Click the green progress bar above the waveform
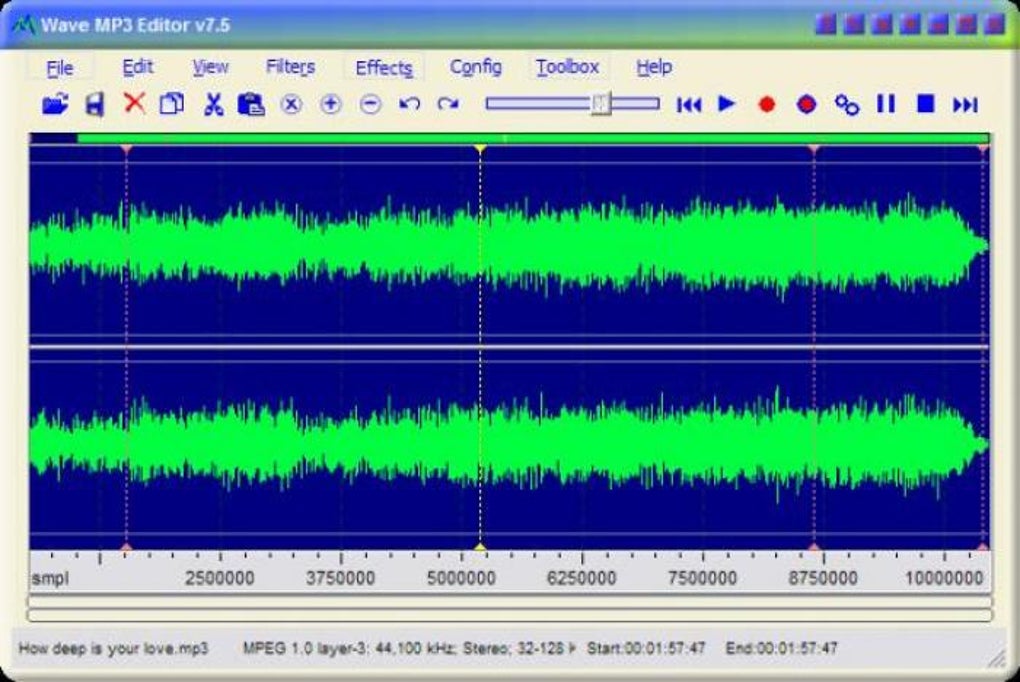Viewport: 1020px width, 682px height. pyautogui.click(x=533, y=138)
